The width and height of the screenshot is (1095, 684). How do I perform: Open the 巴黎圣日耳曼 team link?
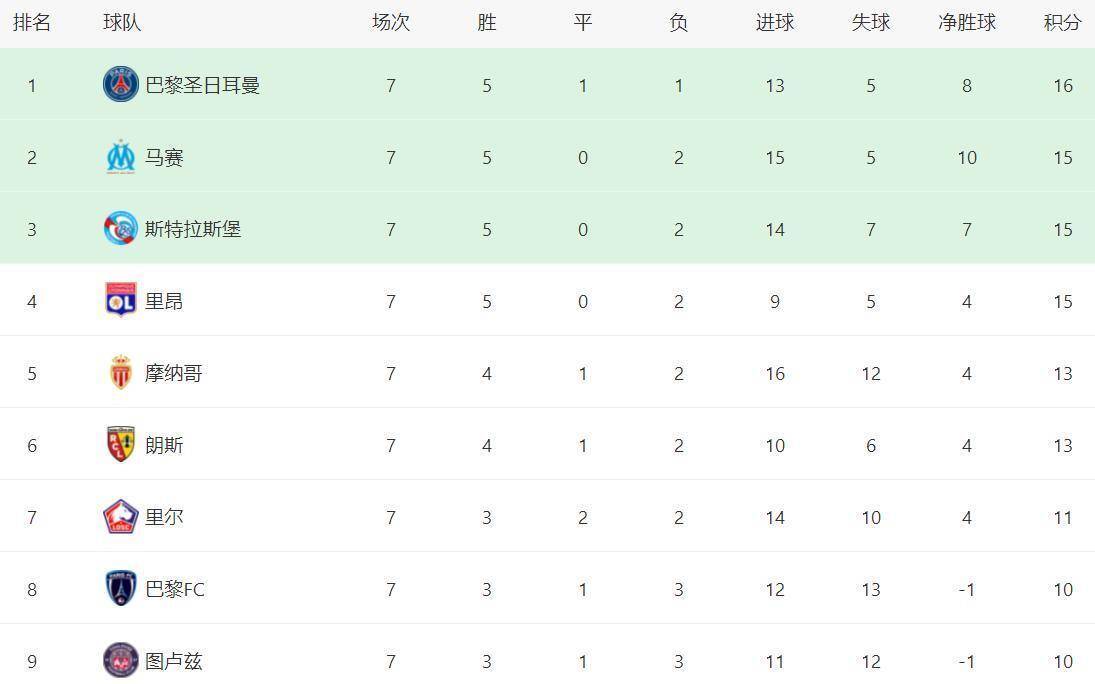[203, 85]
